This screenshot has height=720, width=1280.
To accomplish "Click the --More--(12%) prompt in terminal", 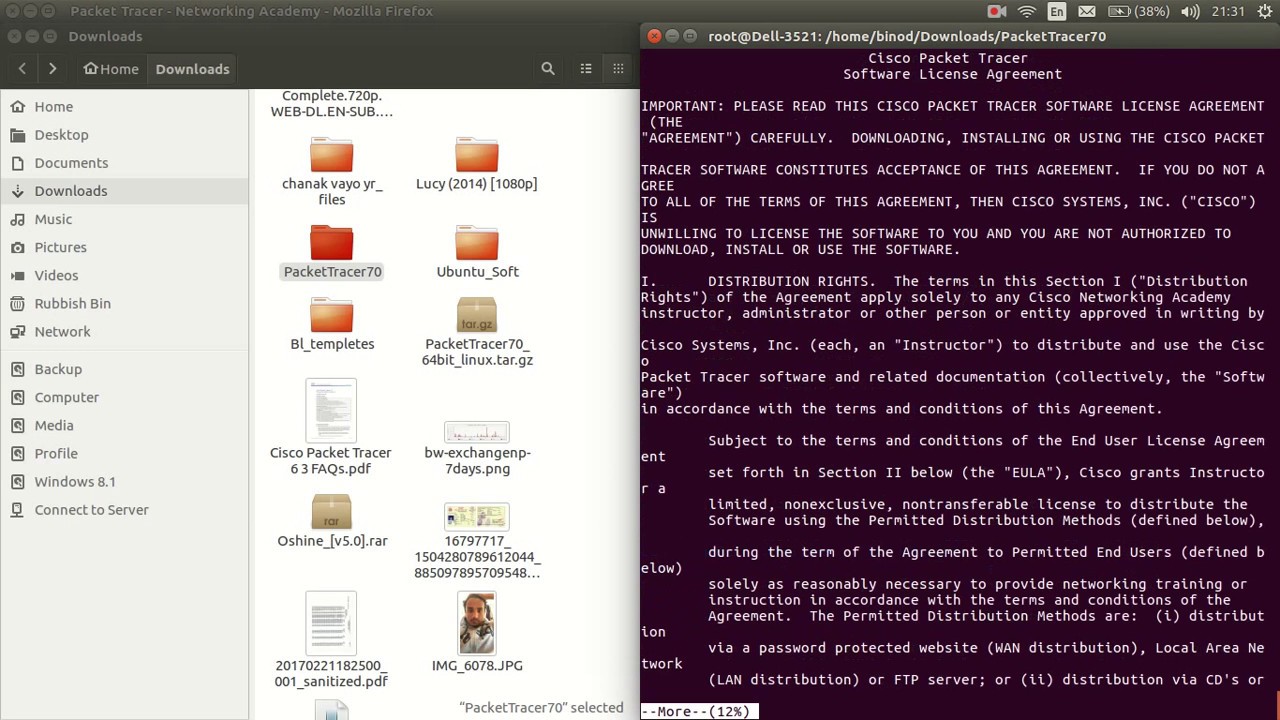I will [x=699, y=711].
